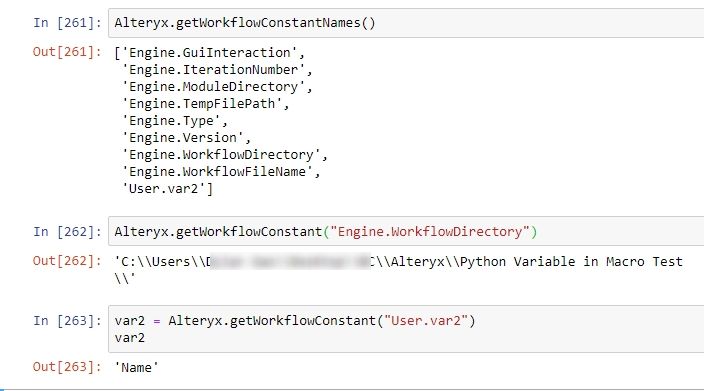The image size is (704, 391).
Task: Click 'Engine.ModuleDirectory' output entry
Action: [214, 87]
